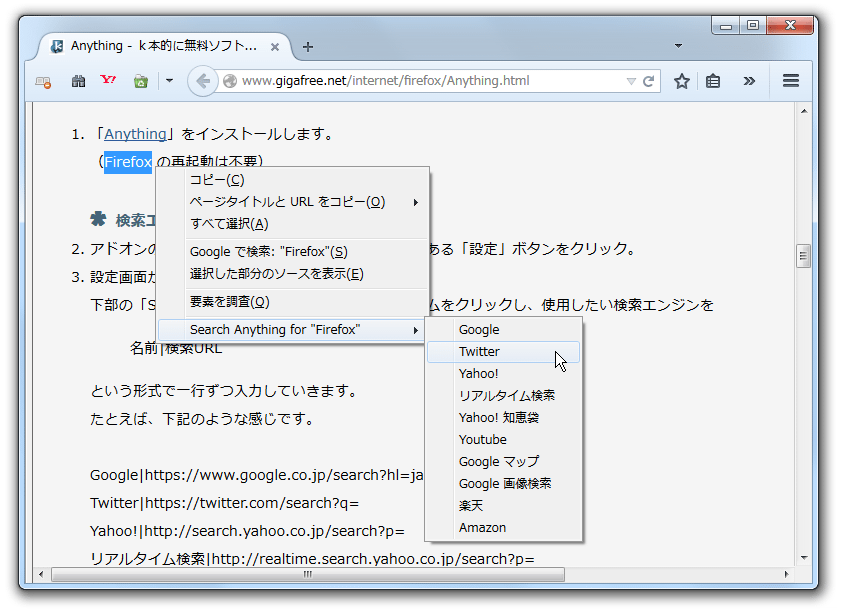Click the binoculars toolbar icon
Image resolution: width=841 pixels, height=611 pixels.
[78, 82]
